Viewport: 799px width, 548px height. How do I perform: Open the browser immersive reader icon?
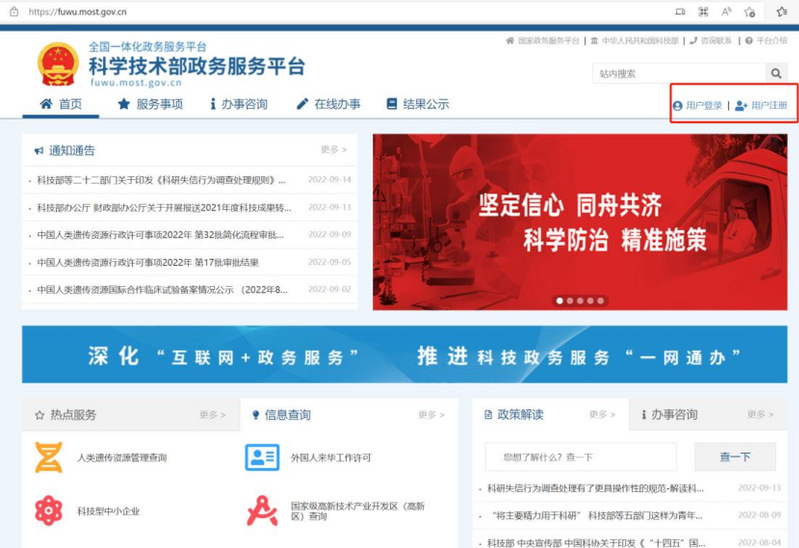point(680,11)
